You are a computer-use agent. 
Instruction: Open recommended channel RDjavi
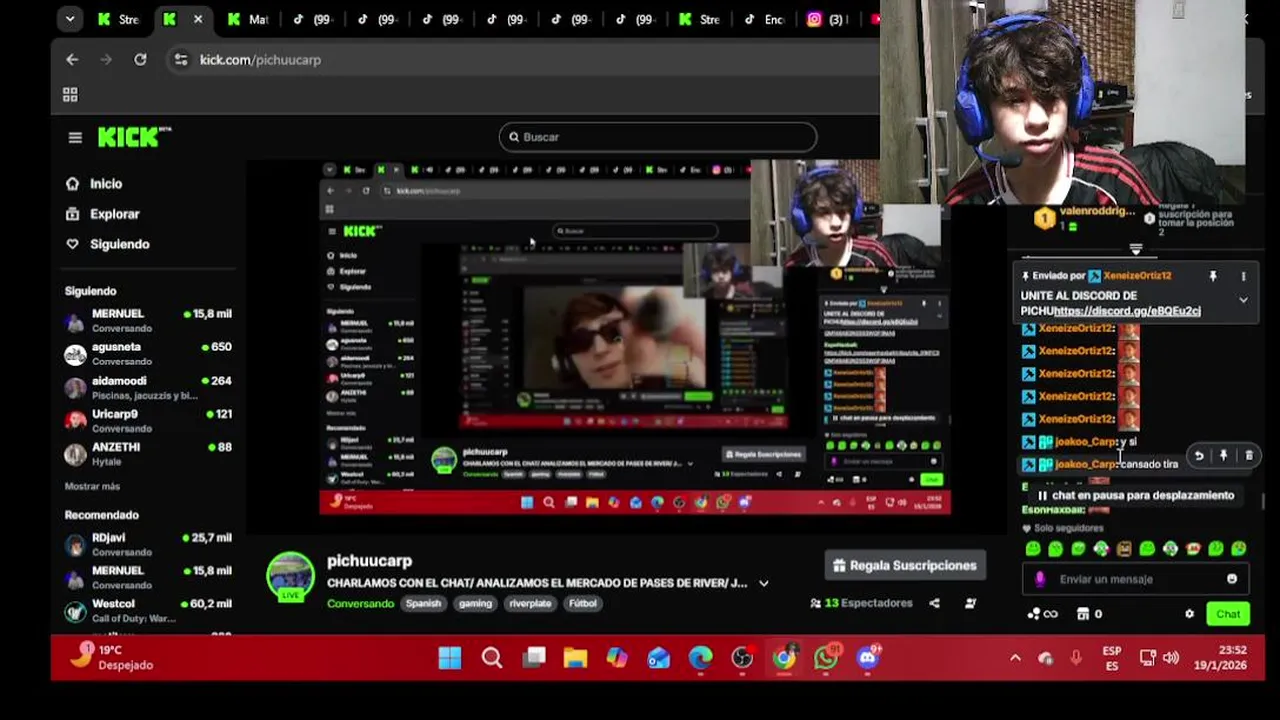pos(148,544)
